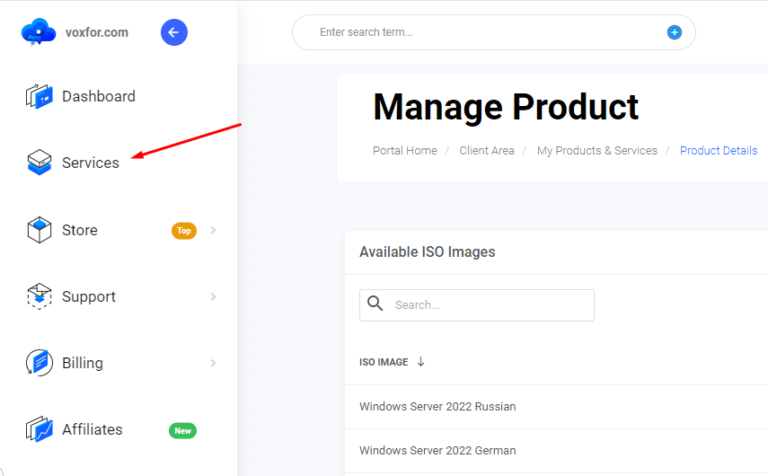Click the Store cube icon
Screen dimensions: 768x476
(x=39, y=230)
